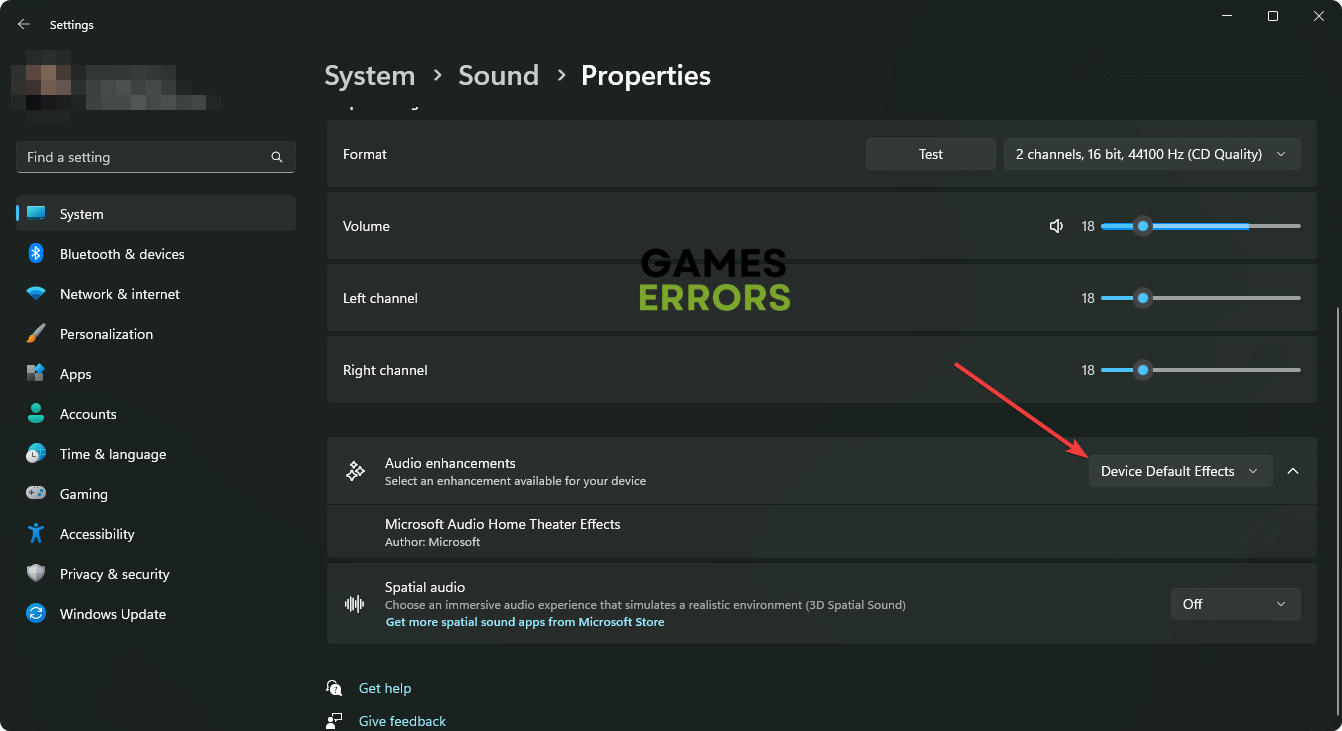Click the search magnifier icon
Viewport: 1342px width, 731px height.
click(x=277, y=157)
